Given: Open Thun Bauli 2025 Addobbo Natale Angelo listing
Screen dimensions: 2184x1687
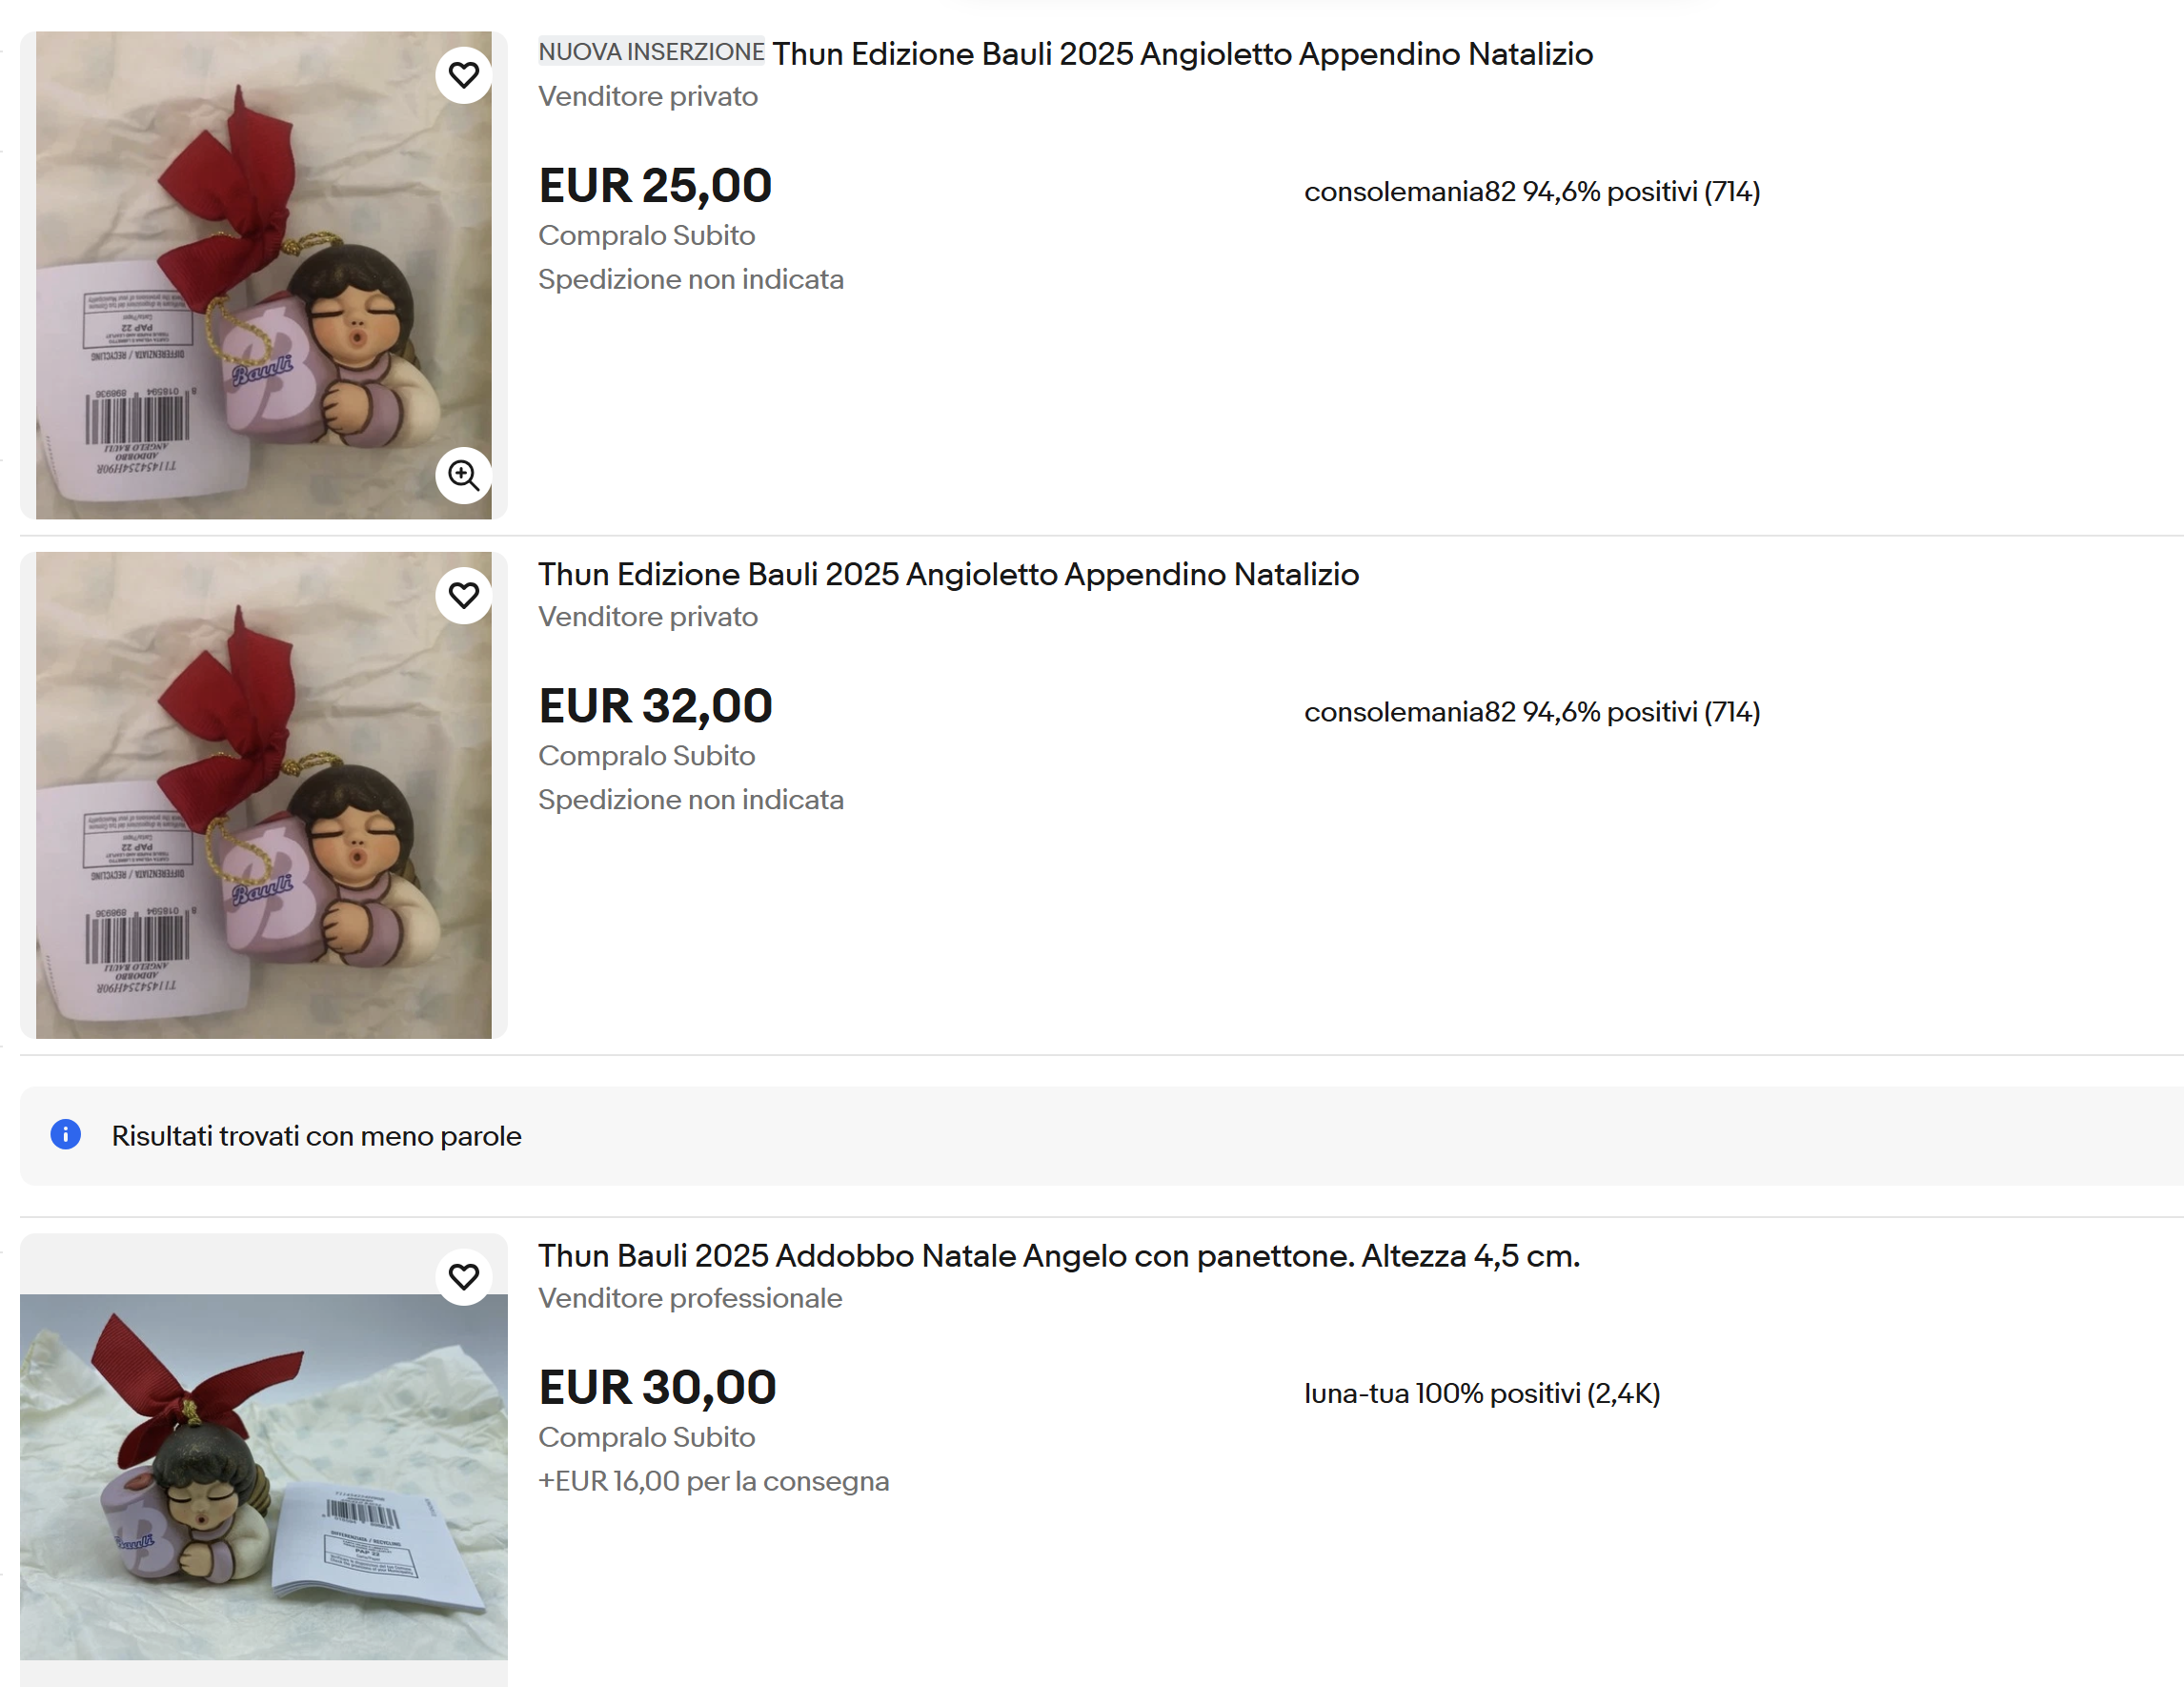Looking at the screenshot, I should coord(1059,1256).
